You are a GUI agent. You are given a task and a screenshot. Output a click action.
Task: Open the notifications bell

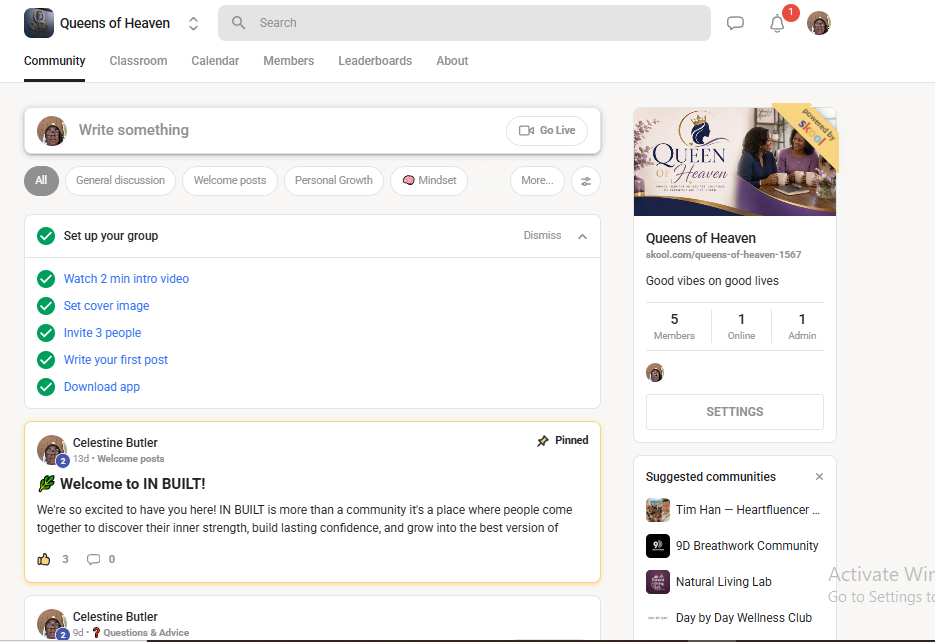[777, 24]
